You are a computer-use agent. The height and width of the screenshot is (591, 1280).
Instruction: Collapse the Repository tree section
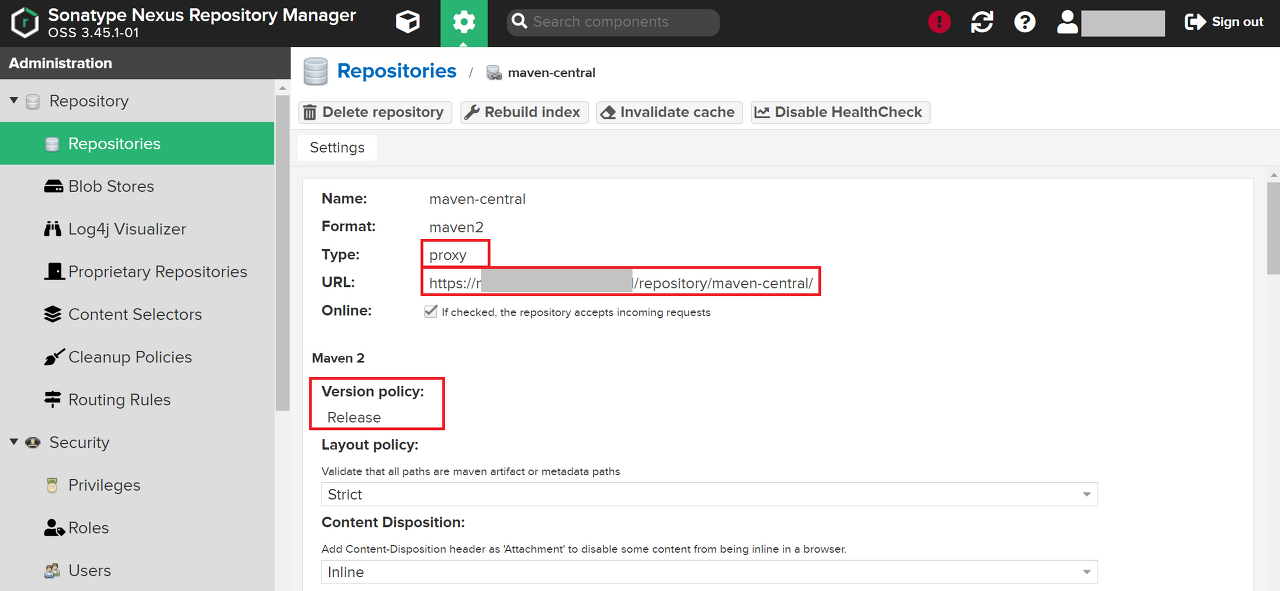point(14,101)
